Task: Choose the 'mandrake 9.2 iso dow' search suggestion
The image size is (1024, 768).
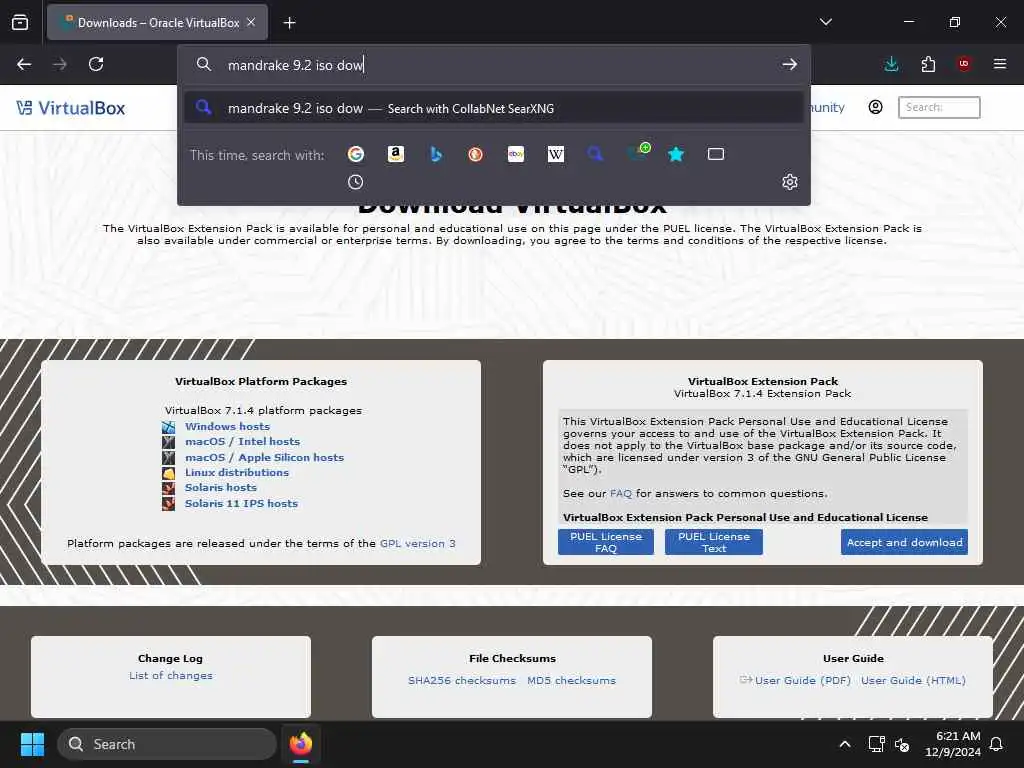Action: coord(494,108)
